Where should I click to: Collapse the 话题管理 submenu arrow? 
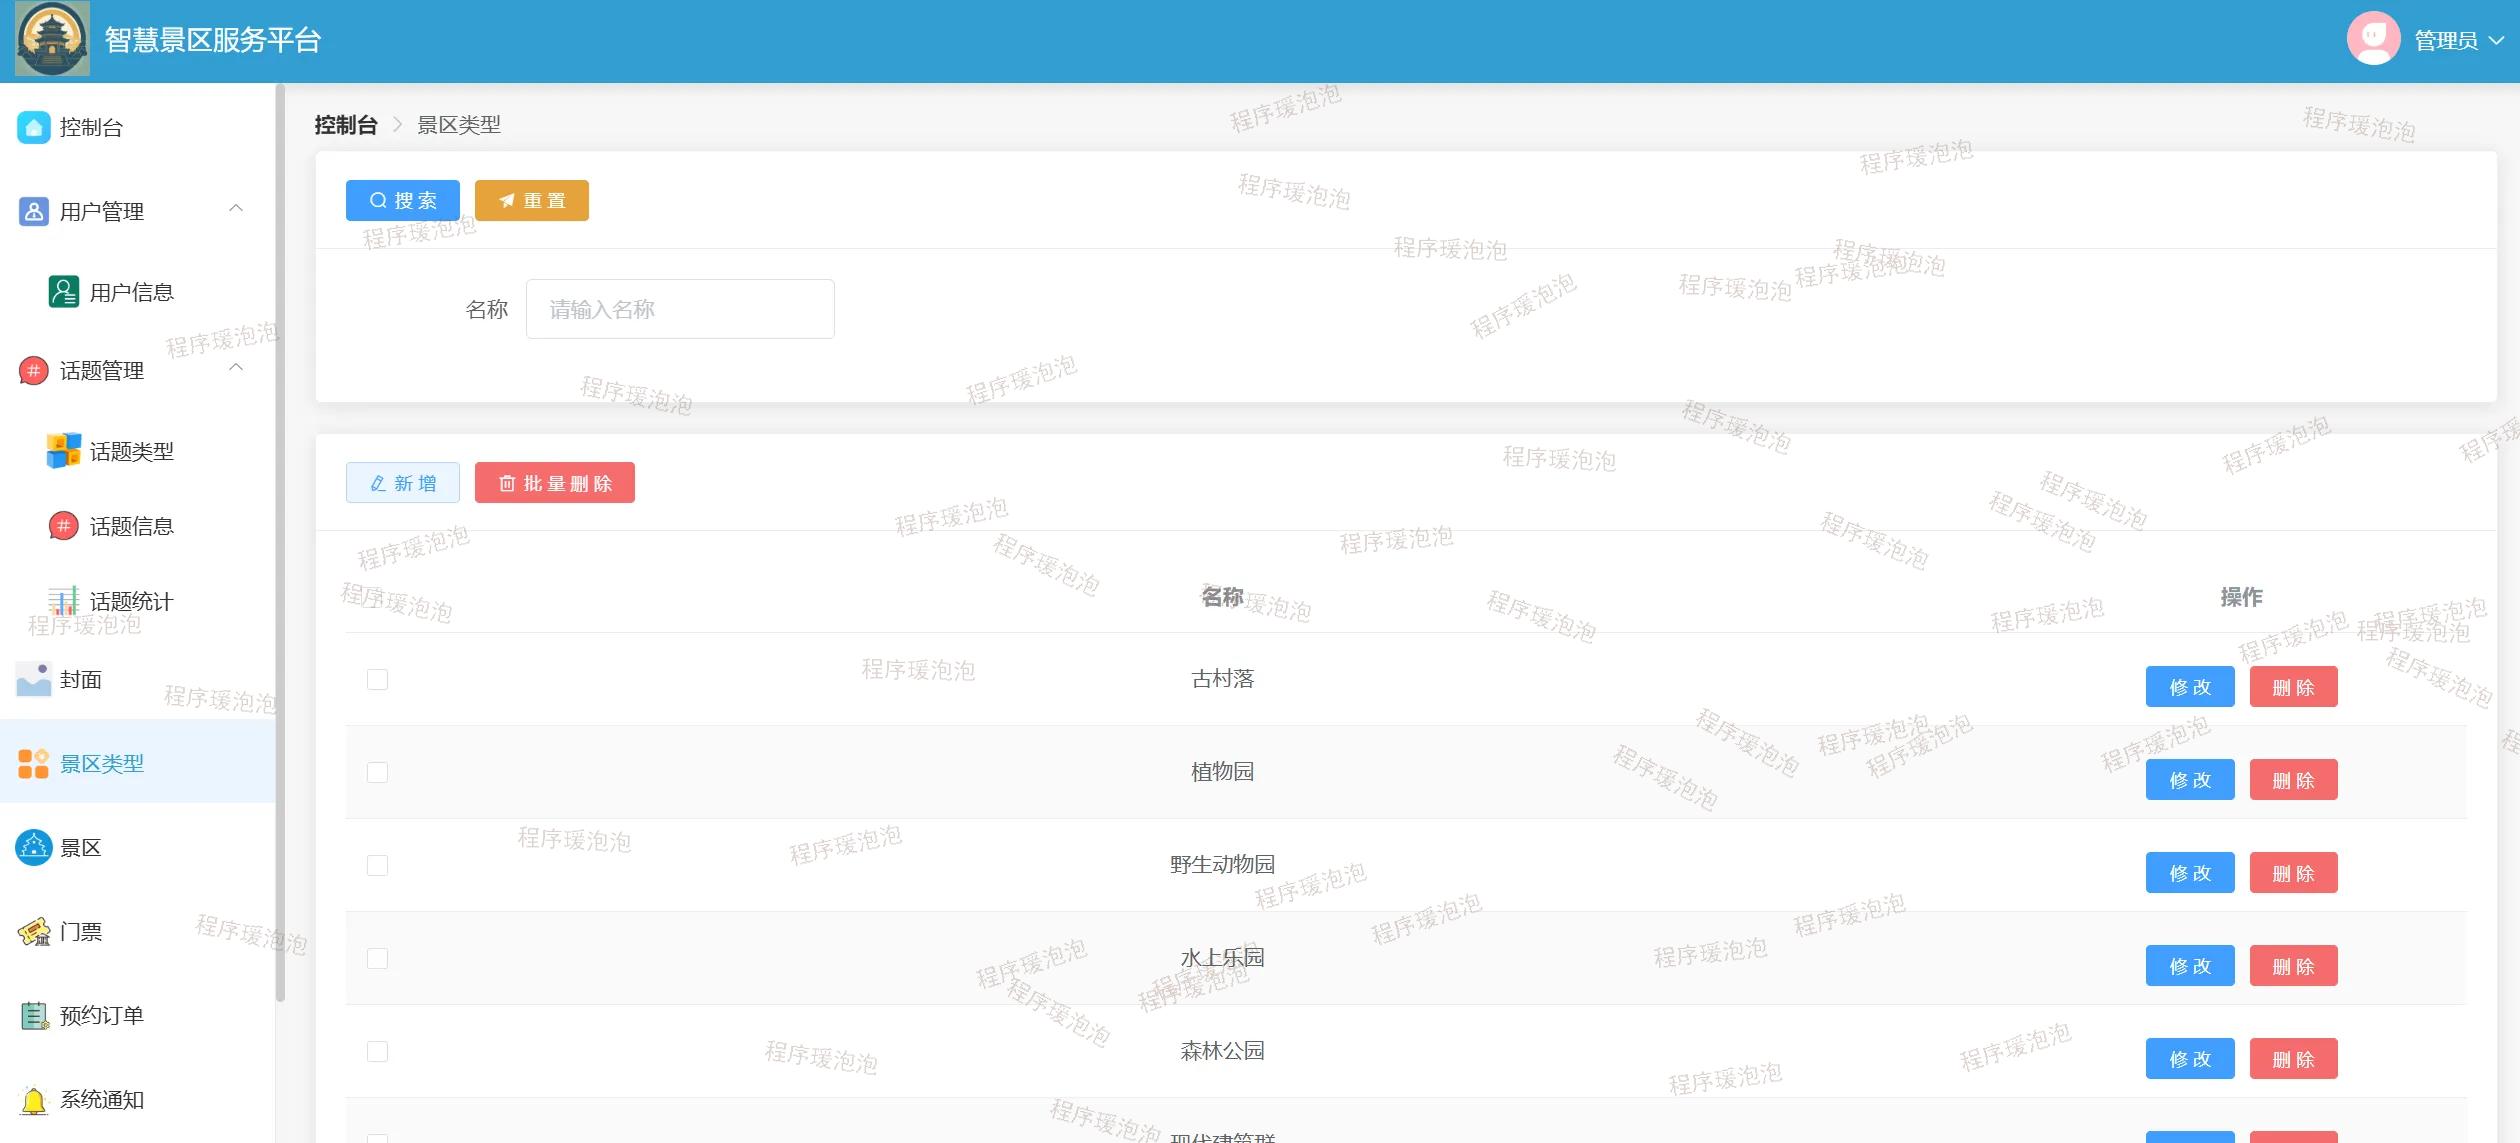tap(236, 368)
